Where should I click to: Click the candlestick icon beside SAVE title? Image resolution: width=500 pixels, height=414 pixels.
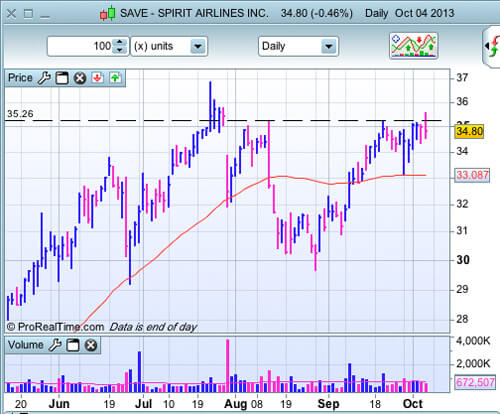pos(108,13)
